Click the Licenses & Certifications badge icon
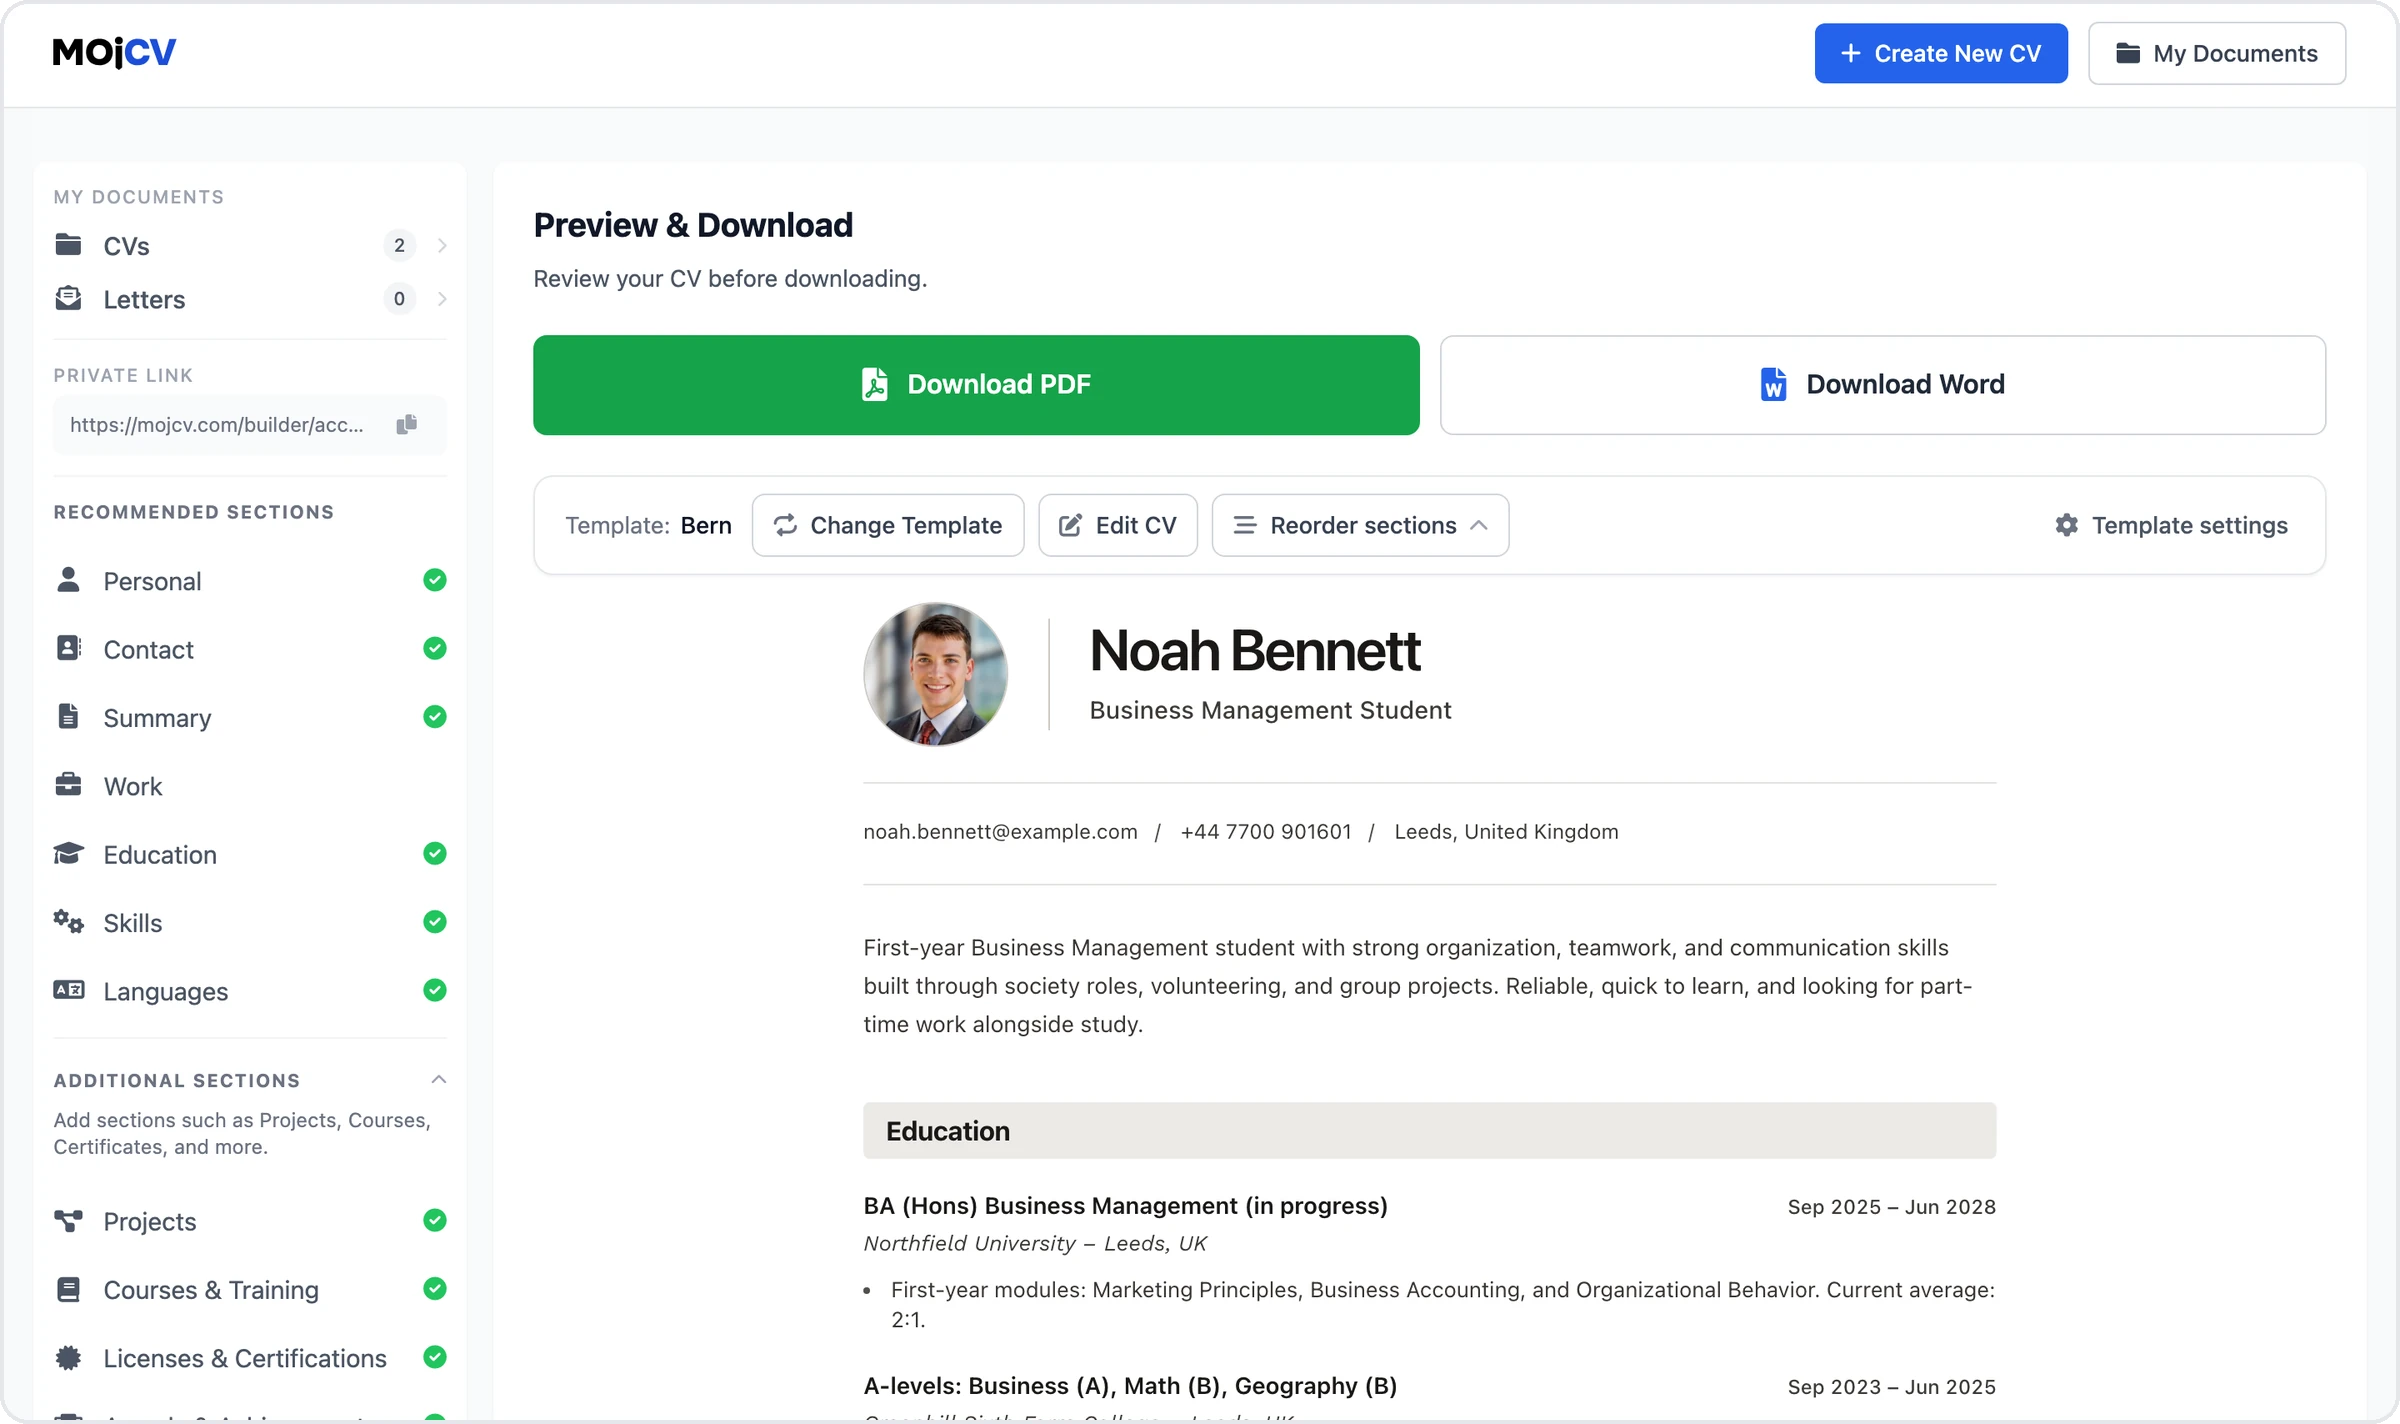Viewport: 2400px width, 1424px height. click(68, 1357)
